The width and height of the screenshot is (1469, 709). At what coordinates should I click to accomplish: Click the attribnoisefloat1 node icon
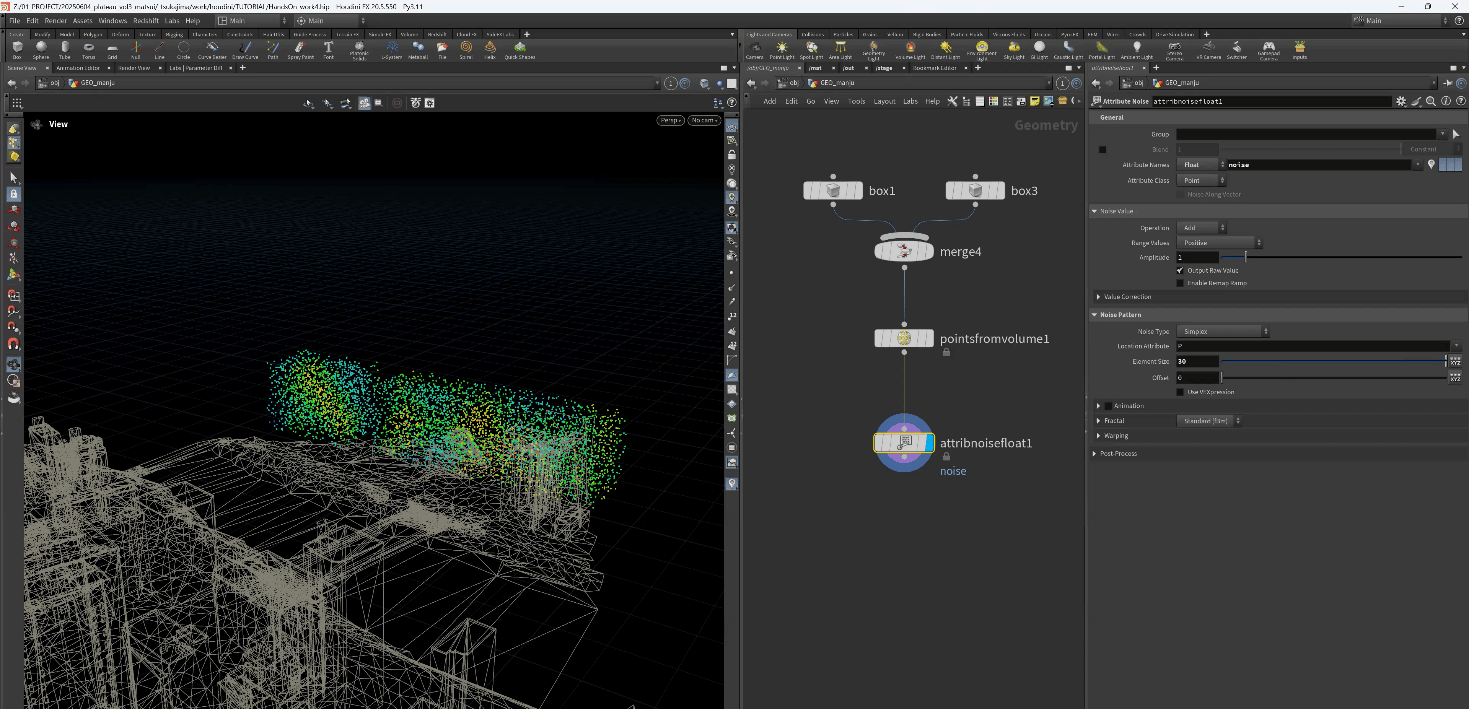pos(904,442)
